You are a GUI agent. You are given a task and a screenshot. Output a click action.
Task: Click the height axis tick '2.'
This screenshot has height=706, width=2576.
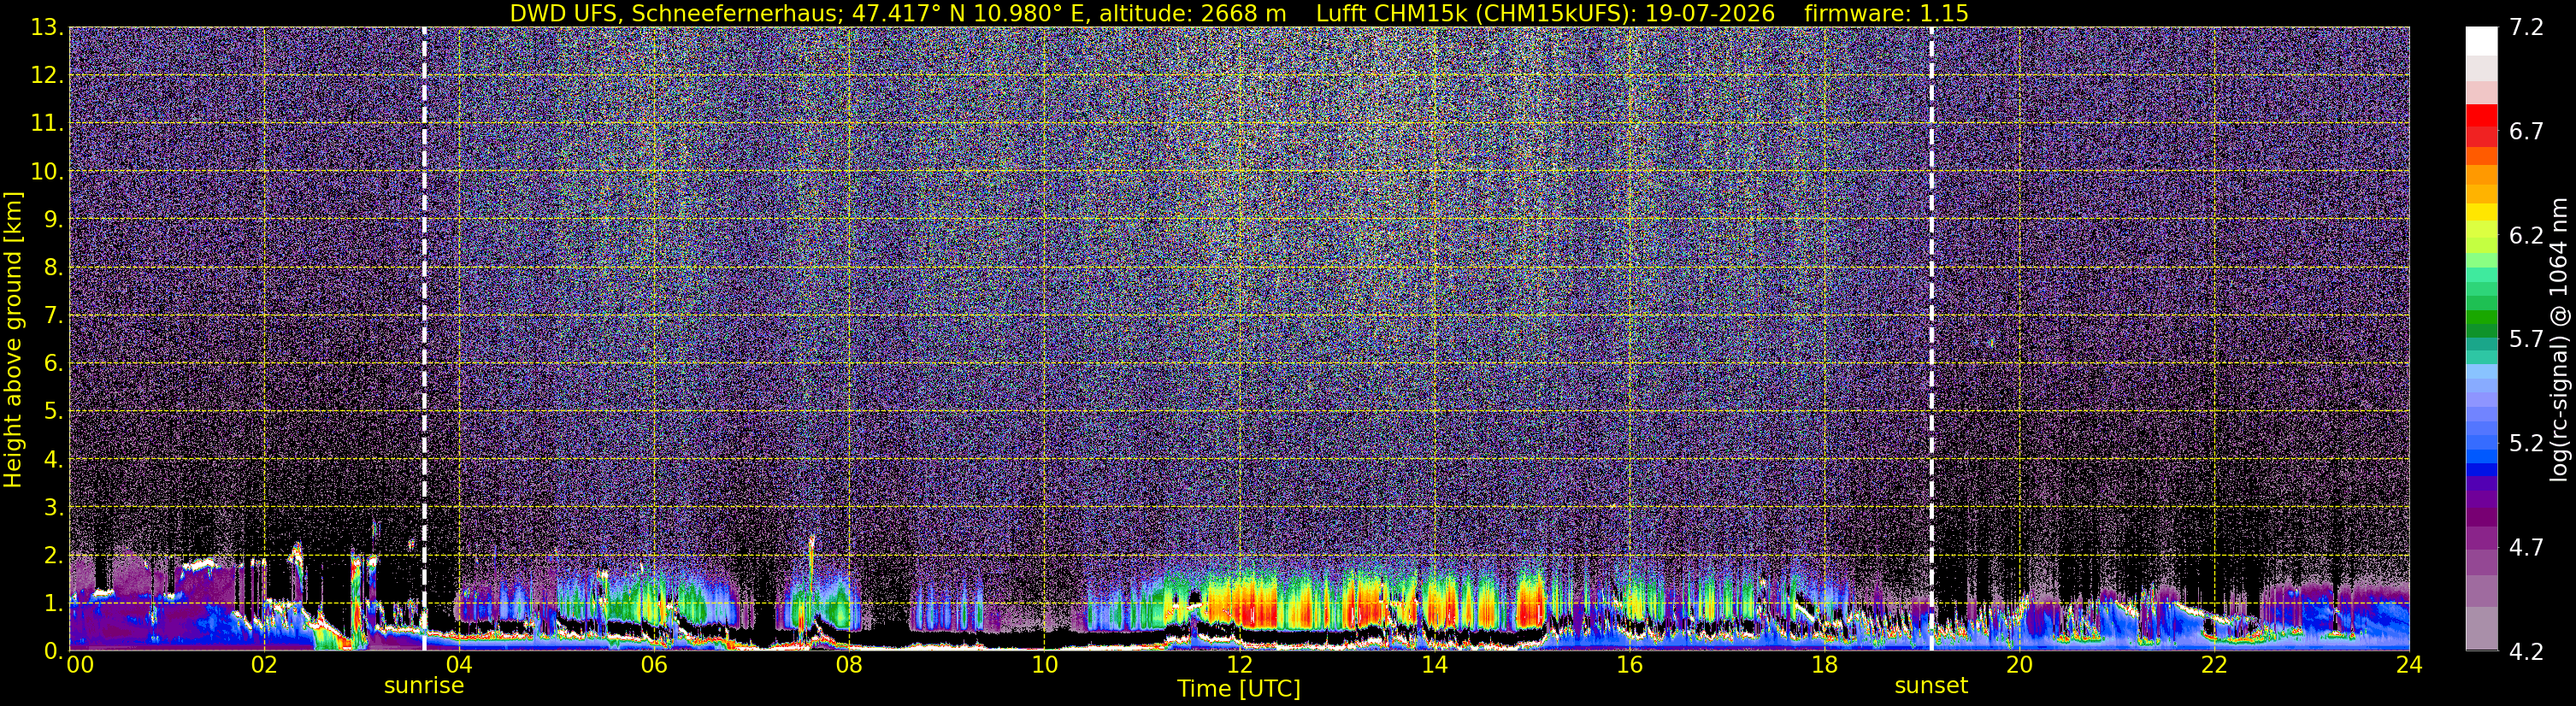[53, 555]
